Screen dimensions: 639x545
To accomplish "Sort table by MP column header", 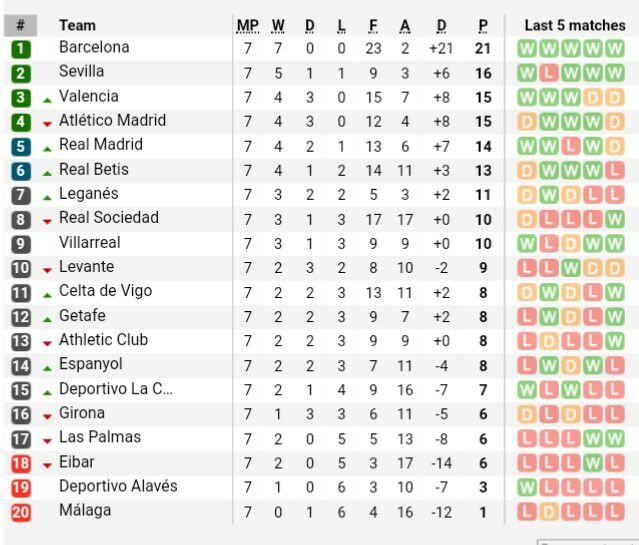I will coord(248,26).
